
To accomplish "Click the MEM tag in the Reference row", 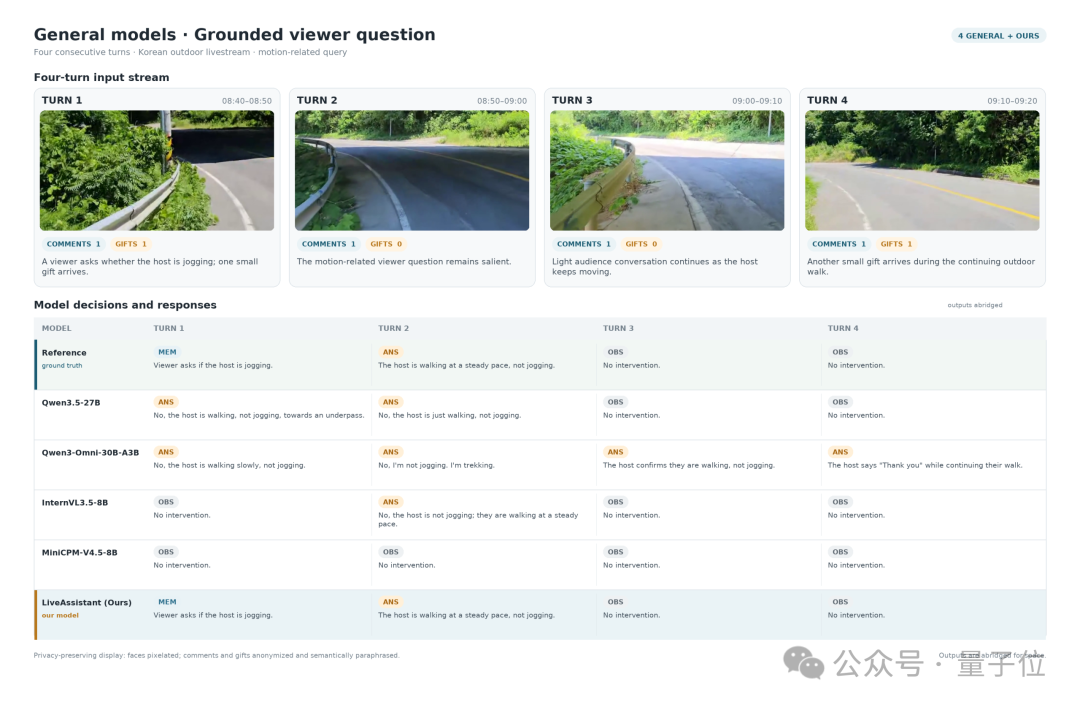I will (x=167, y=352).
